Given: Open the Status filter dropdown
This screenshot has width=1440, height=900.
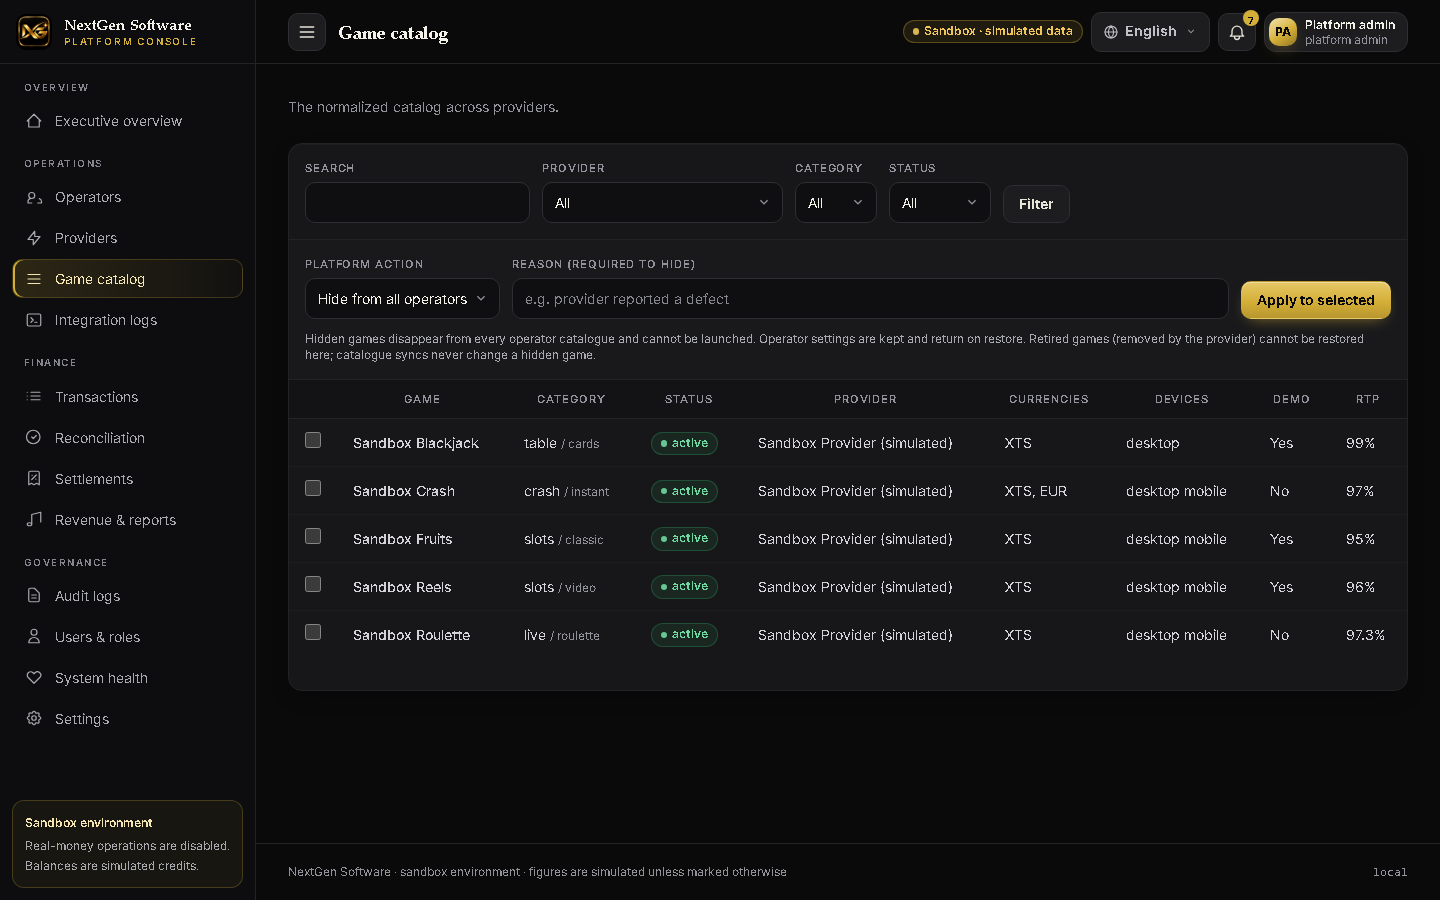Looking at the screenshot, I should [x=940, y=203].
